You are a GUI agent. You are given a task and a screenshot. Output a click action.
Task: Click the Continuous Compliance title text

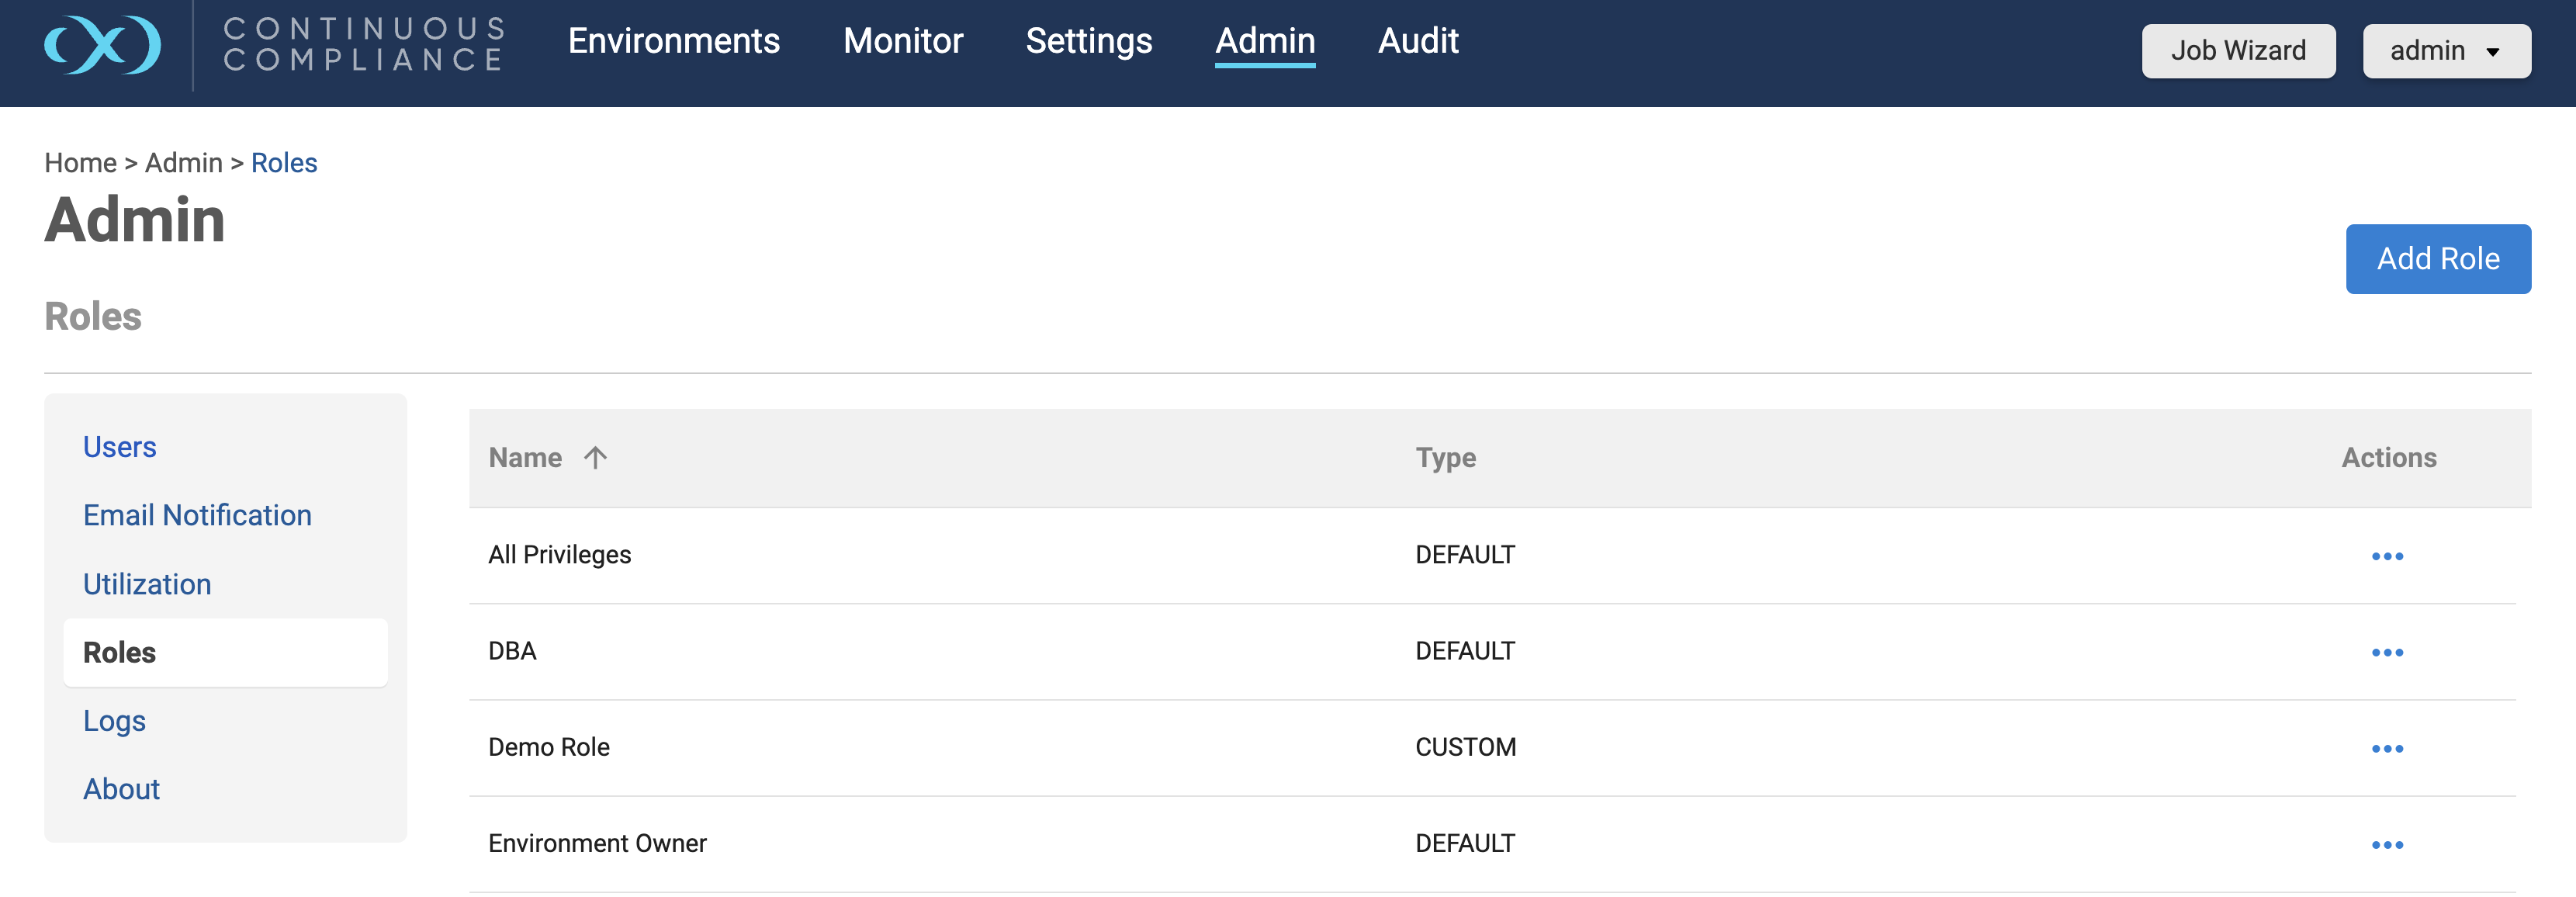tap(363, 44)
